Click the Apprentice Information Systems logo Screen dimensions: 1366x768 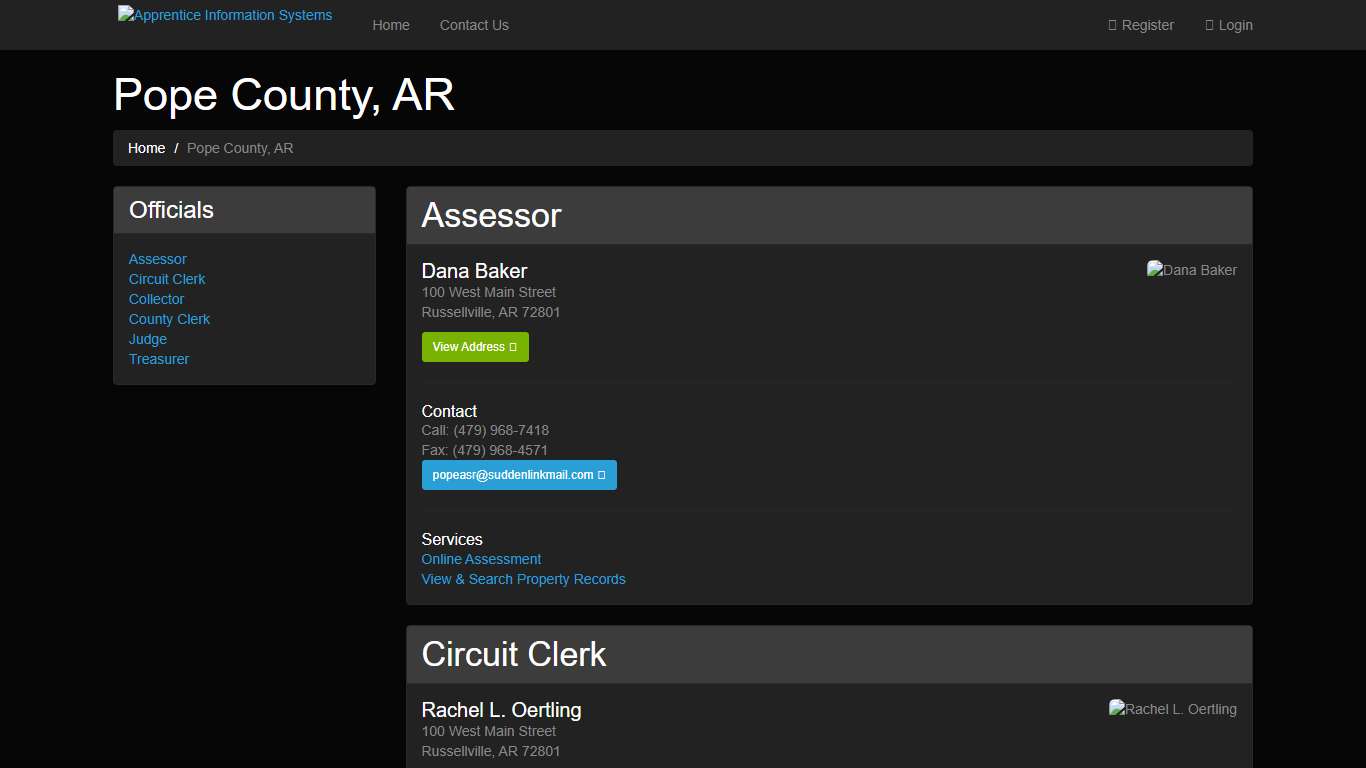[225, 15]
